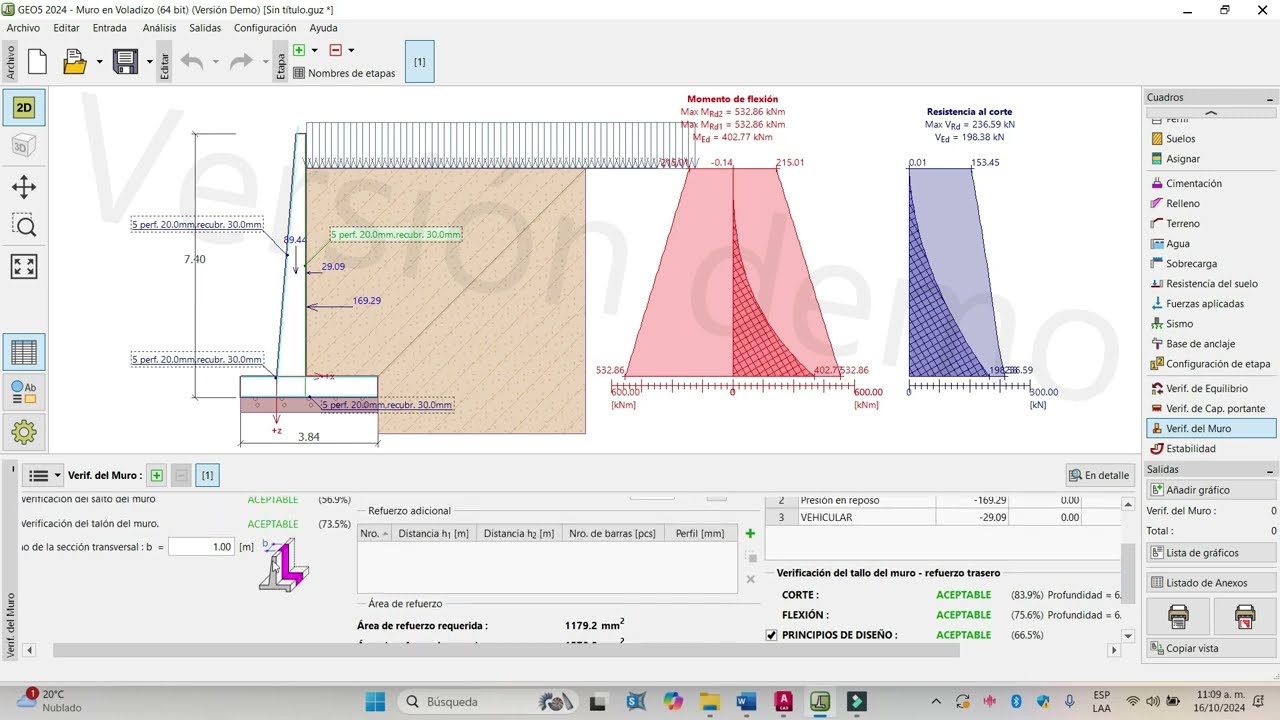
Task: Click the Lista de gráficos button
Action: (1211, 553)
